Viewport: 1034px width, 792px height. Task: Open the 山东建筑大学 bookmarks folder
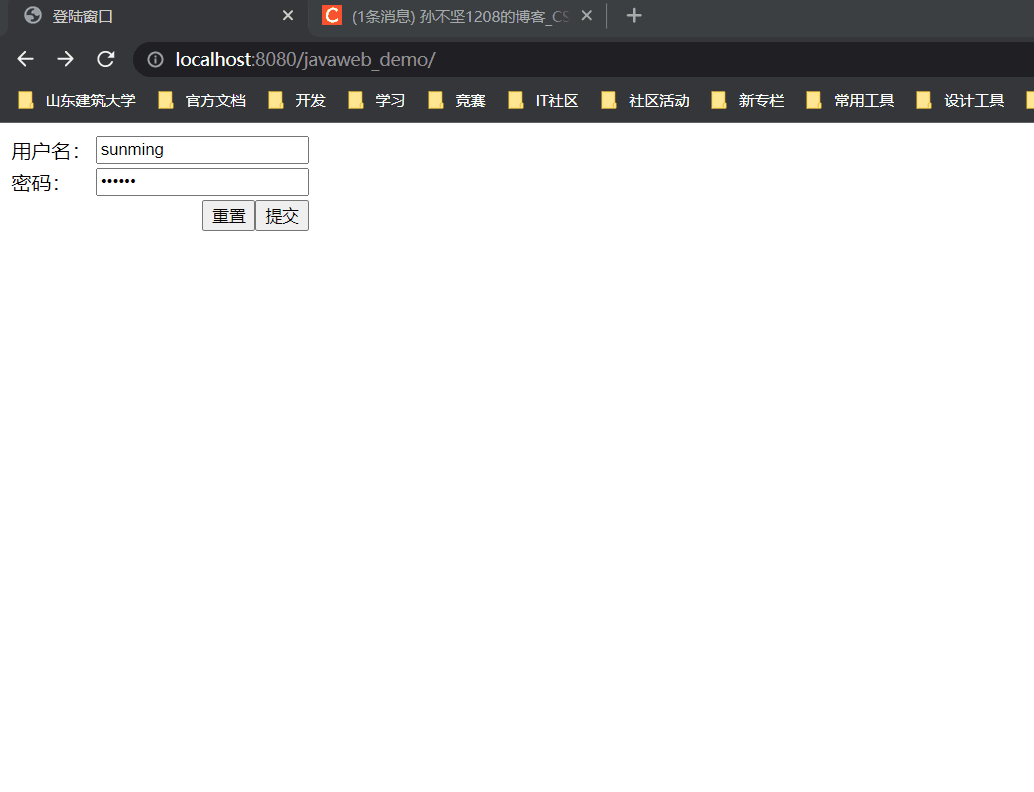tap(85, 100)
